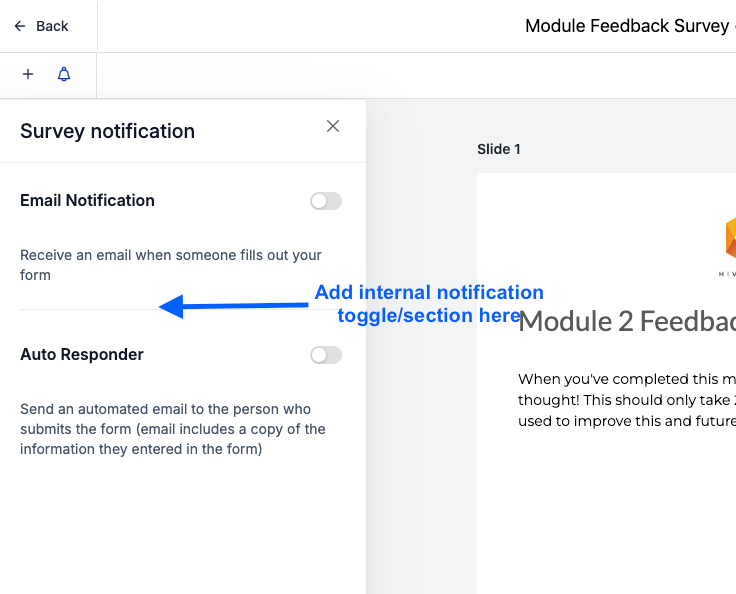Click the 'Receive an email' description text

(170, 265)
